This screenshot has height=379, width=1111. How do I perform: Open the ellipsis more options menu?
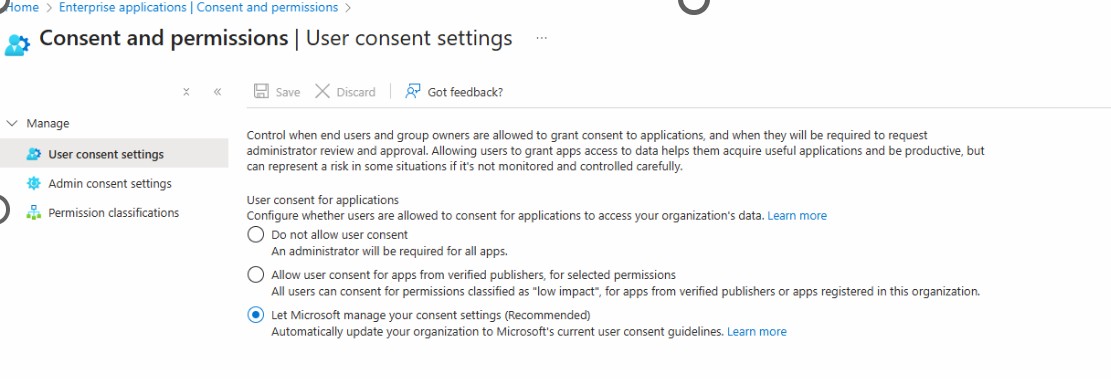[x=541, y=38]
